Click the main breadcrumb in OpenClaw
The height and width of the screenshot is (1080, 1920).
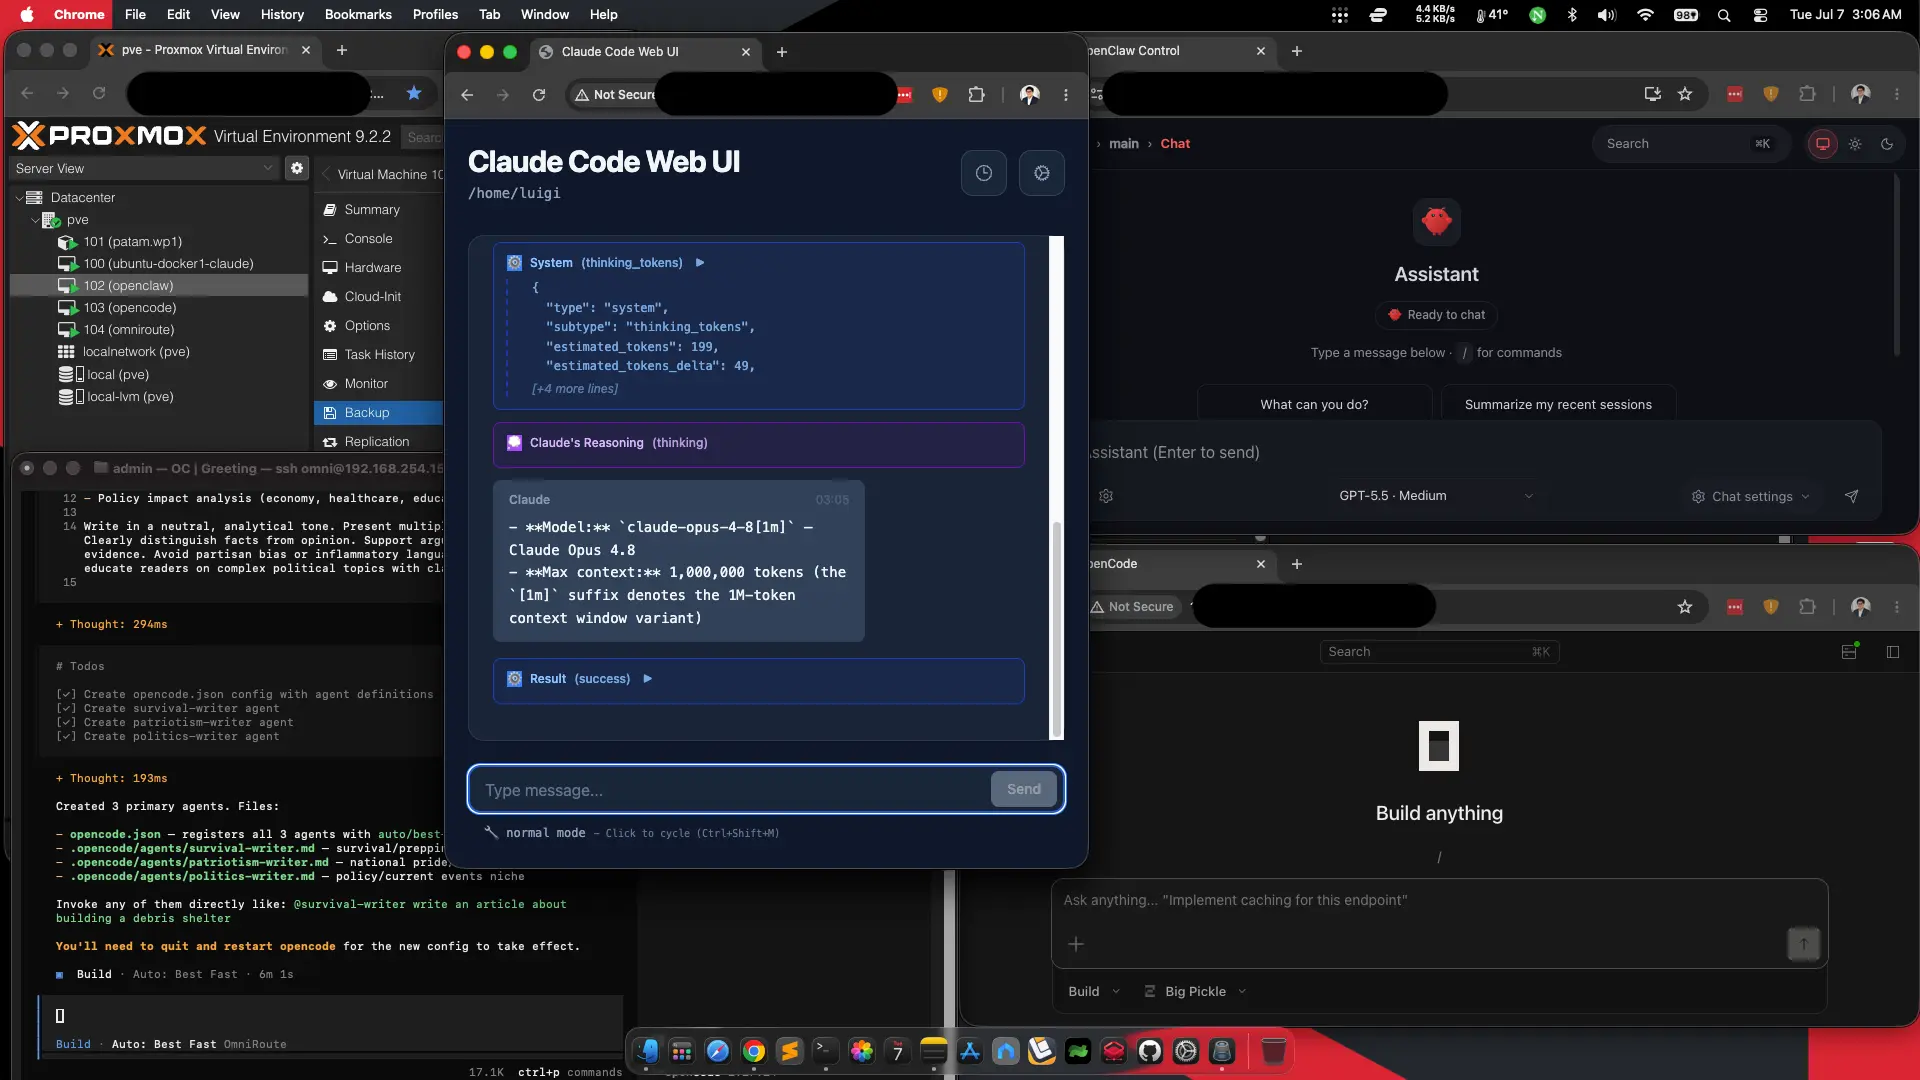pyautogui.click(x=1124, y=144)
